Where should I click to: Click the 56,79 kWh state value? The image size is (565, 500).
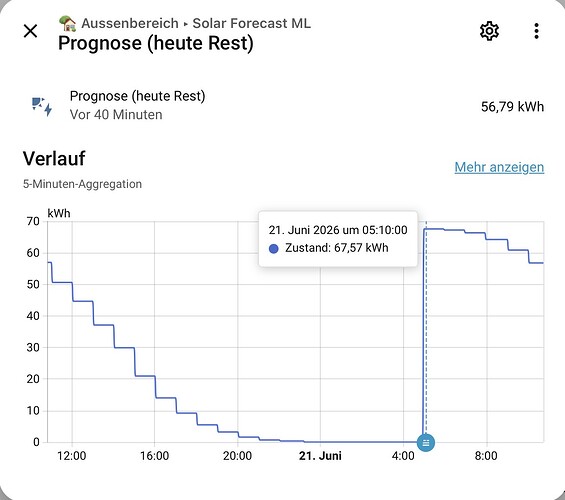512,107
